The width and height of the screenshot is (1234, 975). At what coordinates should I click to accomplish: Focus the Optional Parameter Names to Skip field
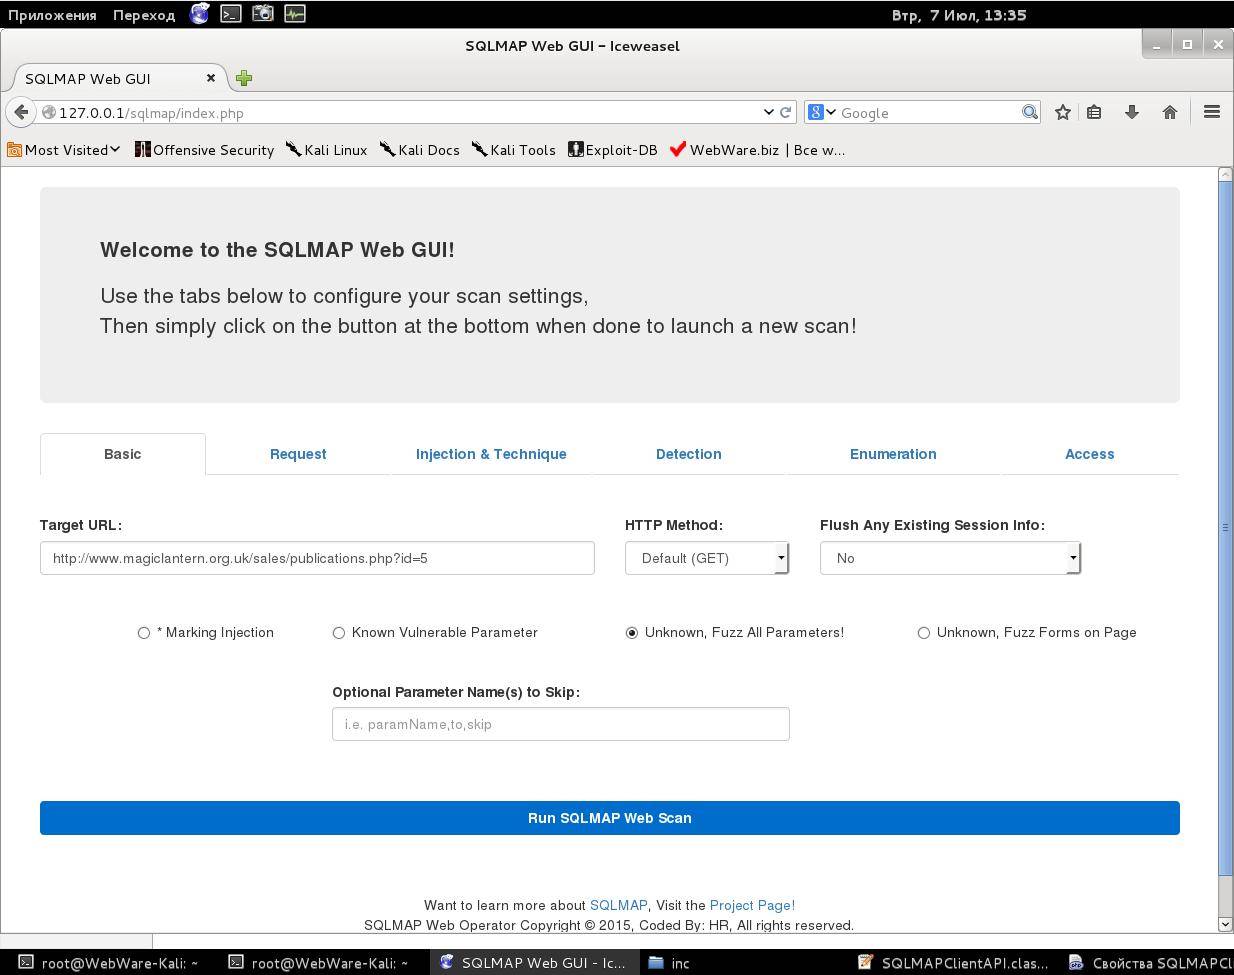[x=560, y=724]
